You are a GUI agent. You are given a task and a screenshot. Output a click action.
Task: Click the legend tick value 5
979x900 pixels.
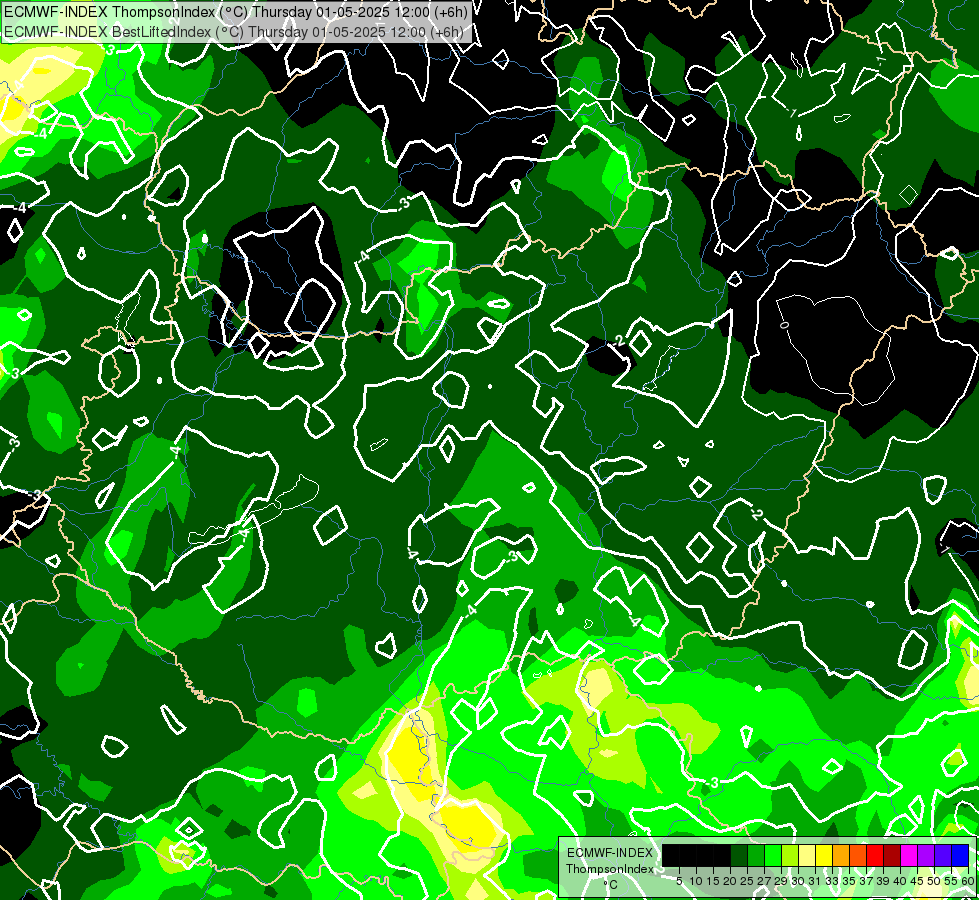[x=679, y=881]
